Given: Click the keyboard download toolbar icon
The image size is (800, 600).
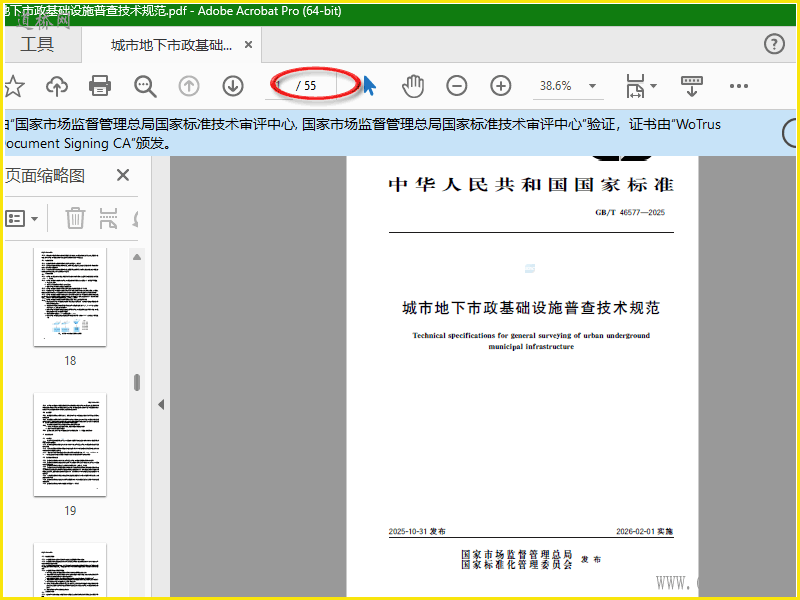Looking at the screenshot, I should point(692,86).
